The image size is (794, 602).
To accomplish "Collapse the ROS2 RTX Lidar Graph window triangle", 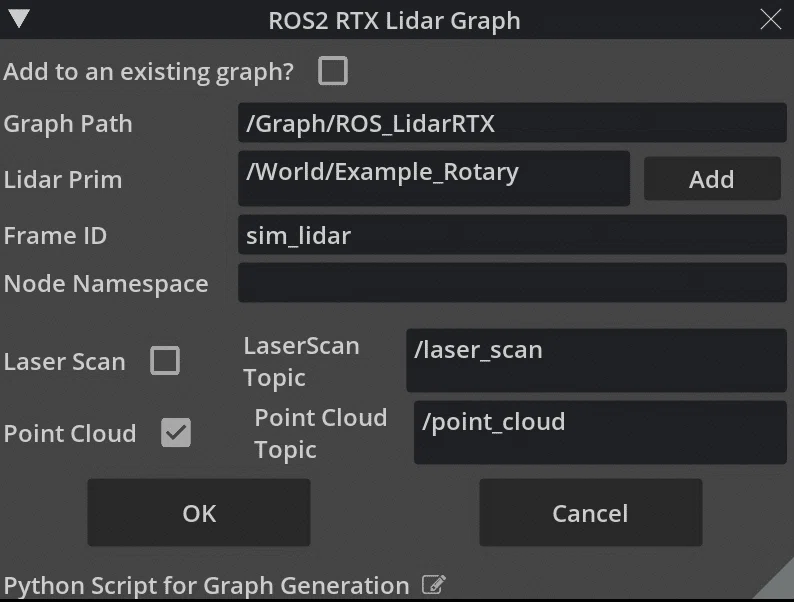I will click(x=19, y=18).
